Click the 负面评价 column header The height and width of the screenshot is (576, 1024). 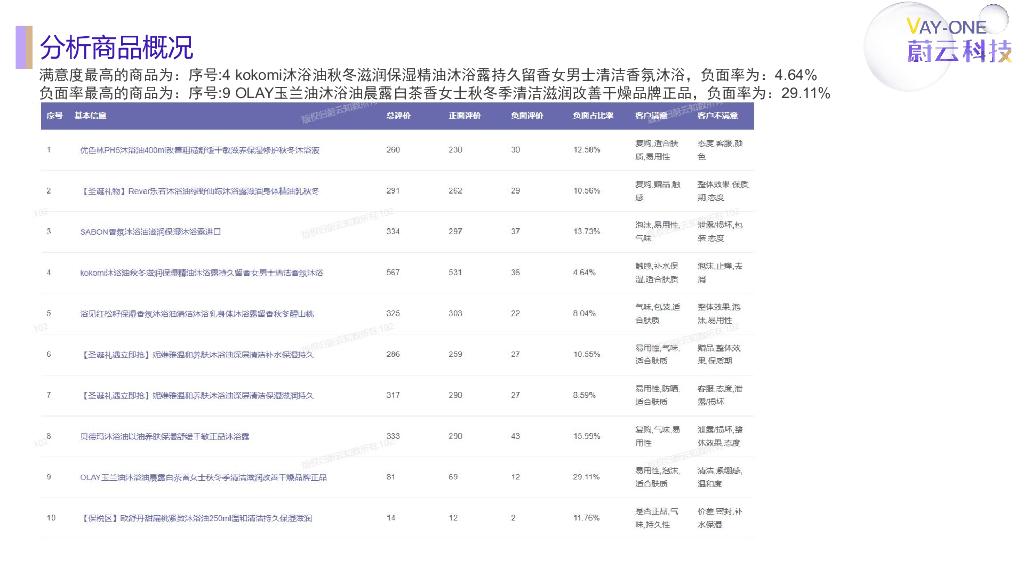pos(527,116)
